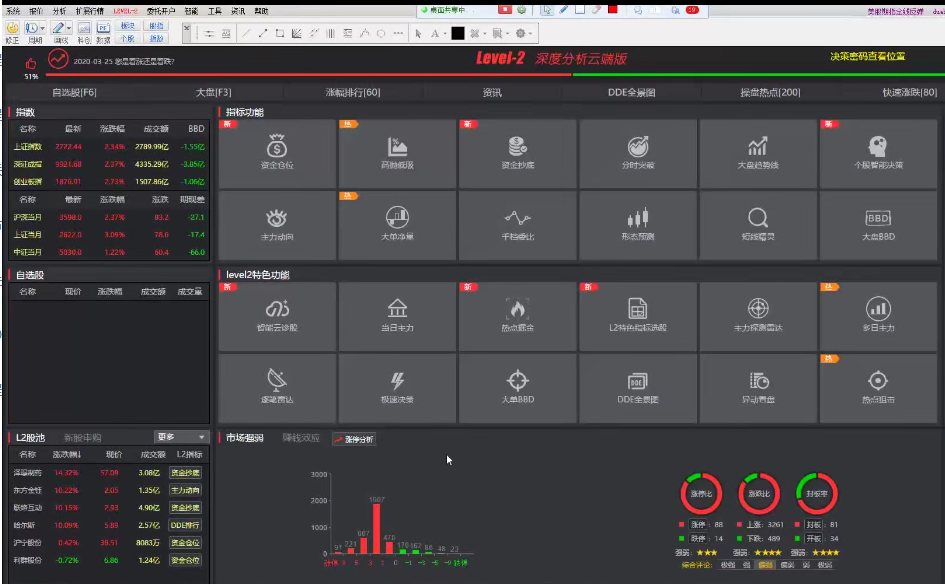Select the 上证指数 index row
The image size is (945, 584).
pyautogui.click(x=109, y=146)
